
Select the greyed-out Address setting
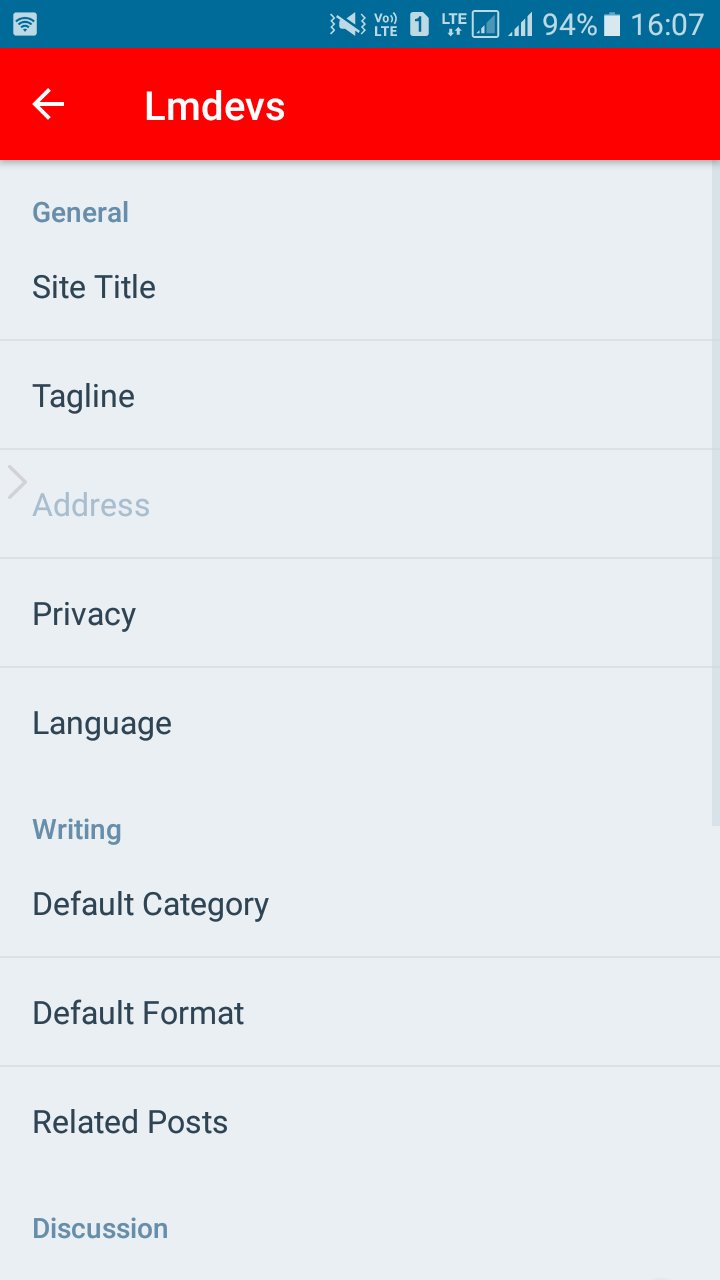click(360, 504)
